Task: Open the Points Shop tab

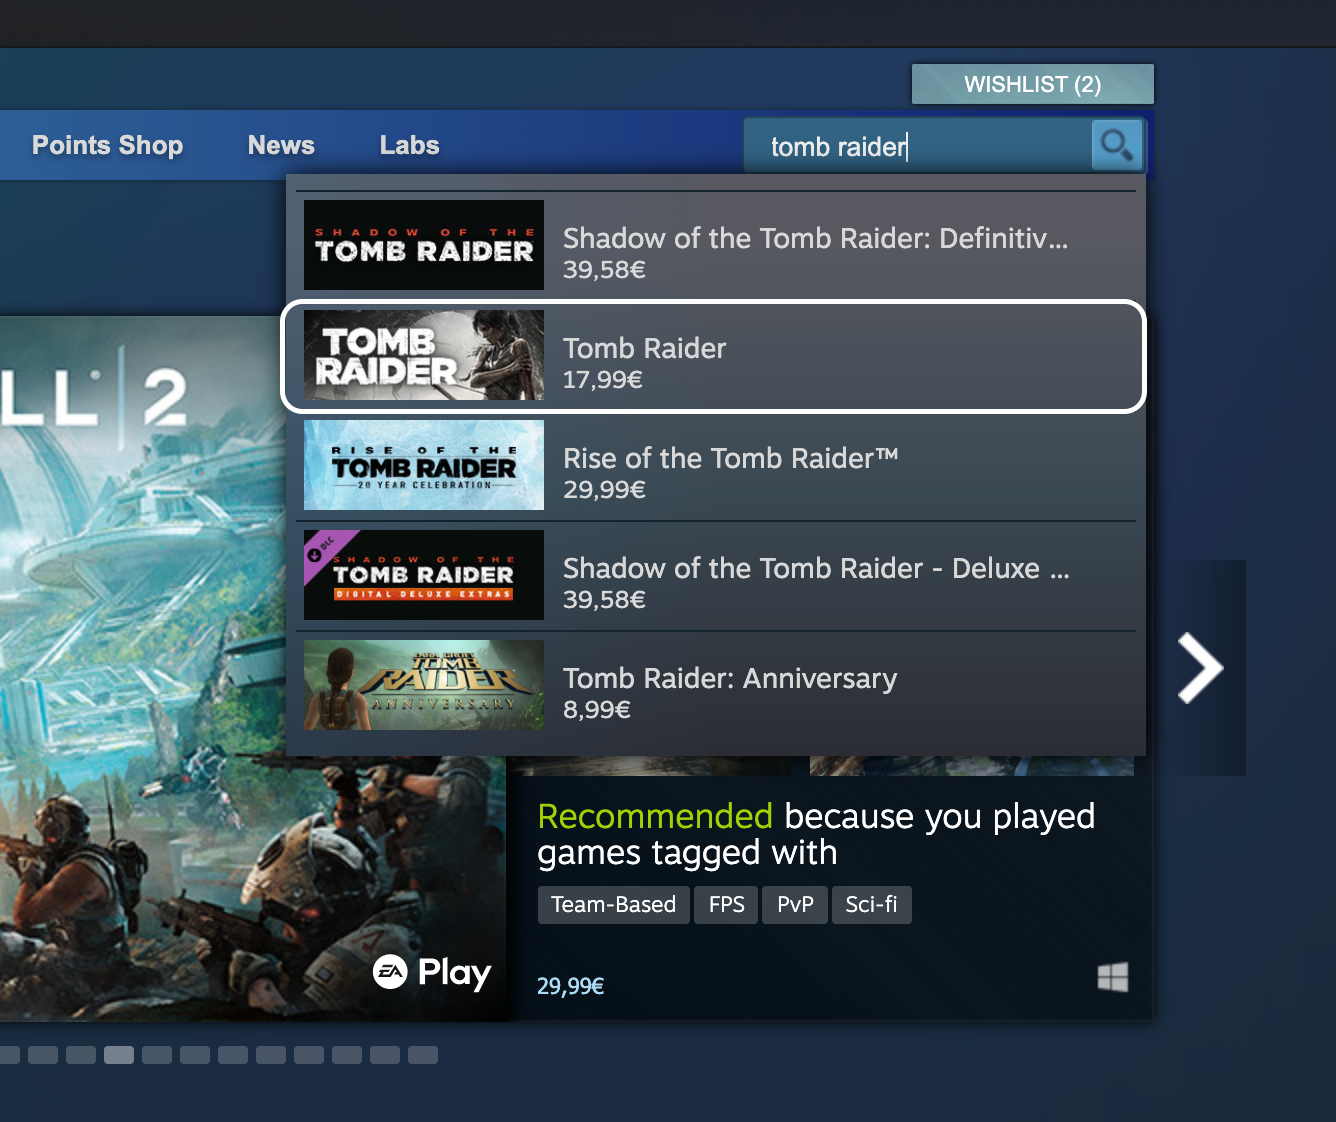Action: pyautogui.click(x=108, y=145)
